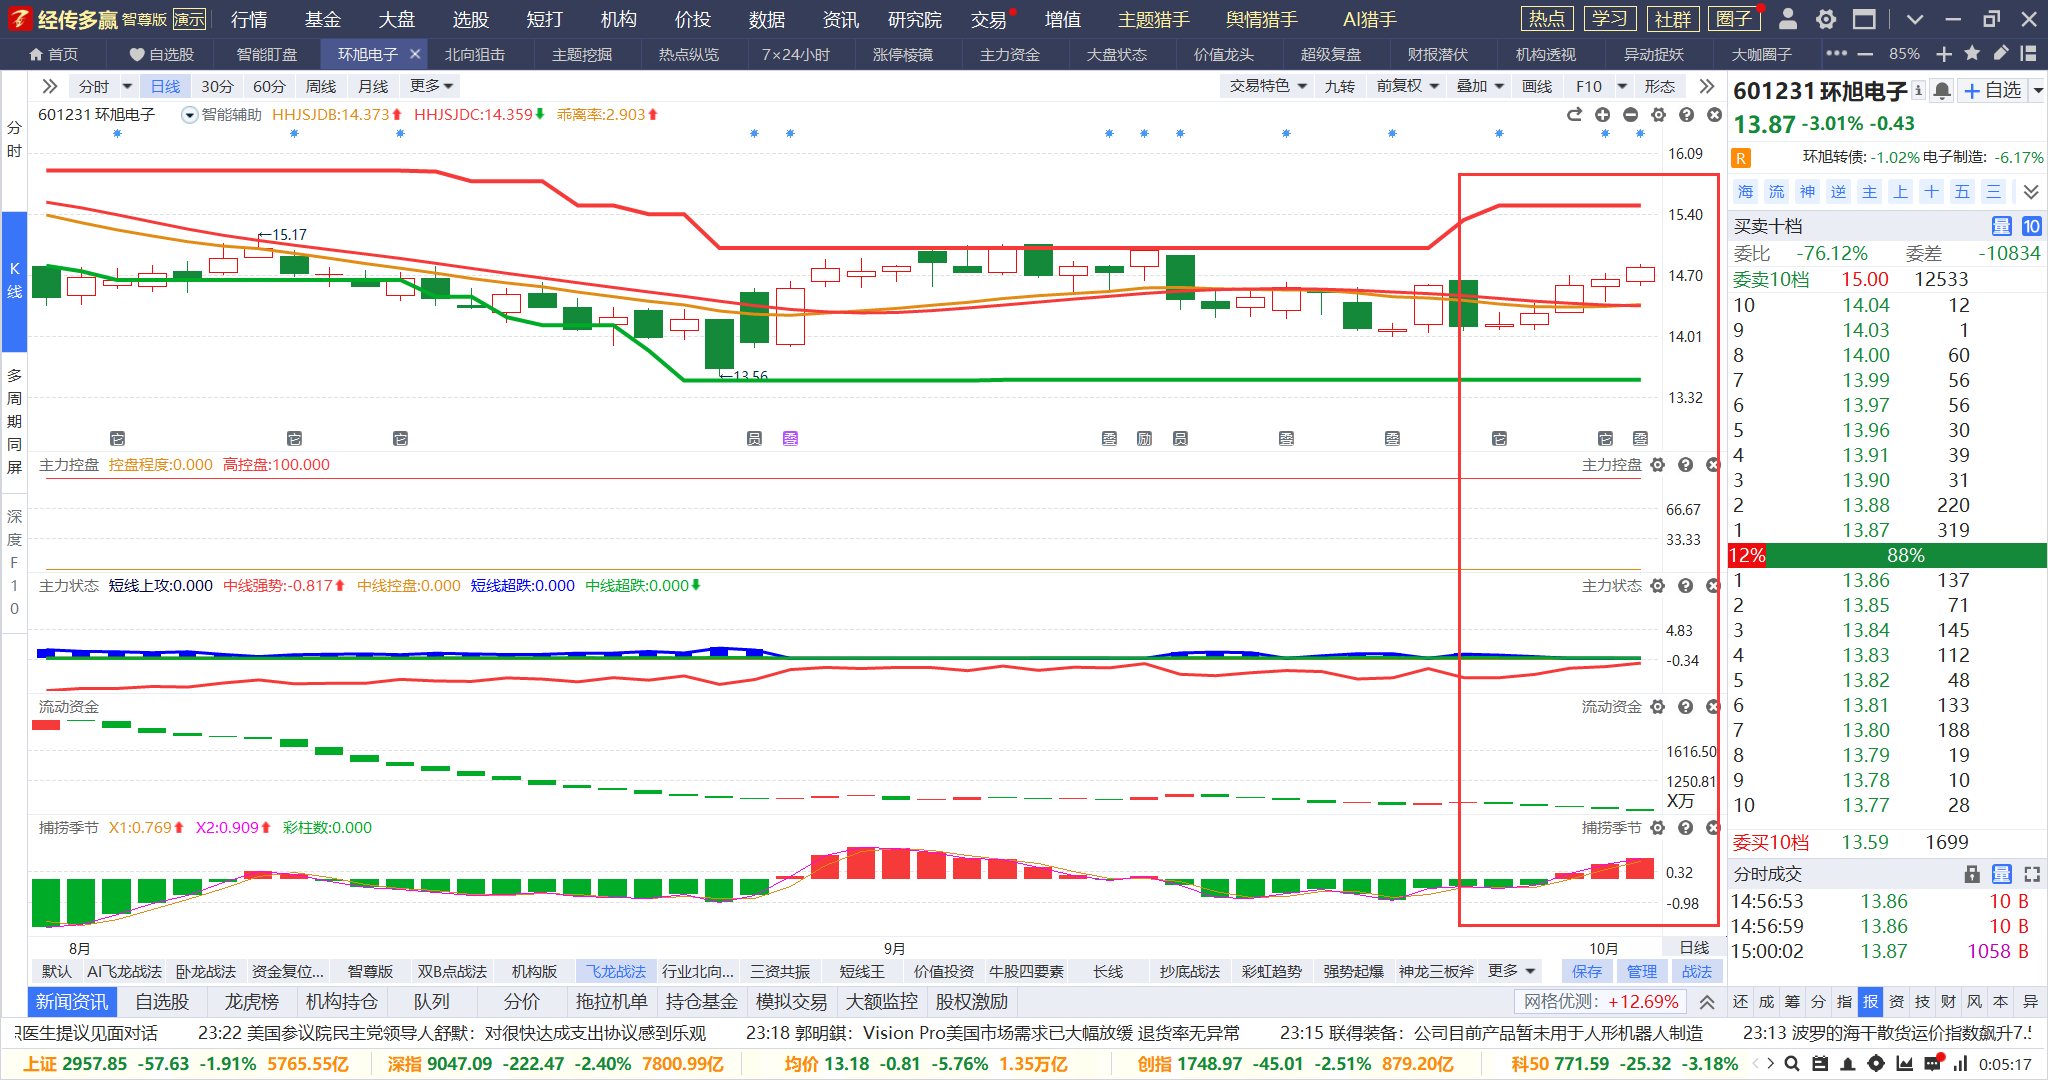
Task: Click the star favorite icon in tab bar
Action: click(1972, 54)
